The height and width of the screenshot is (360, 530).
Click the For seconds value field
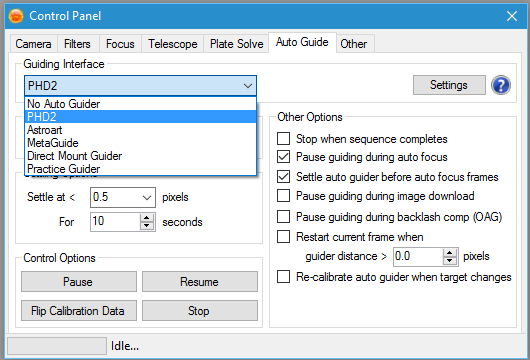coord(115,222)
